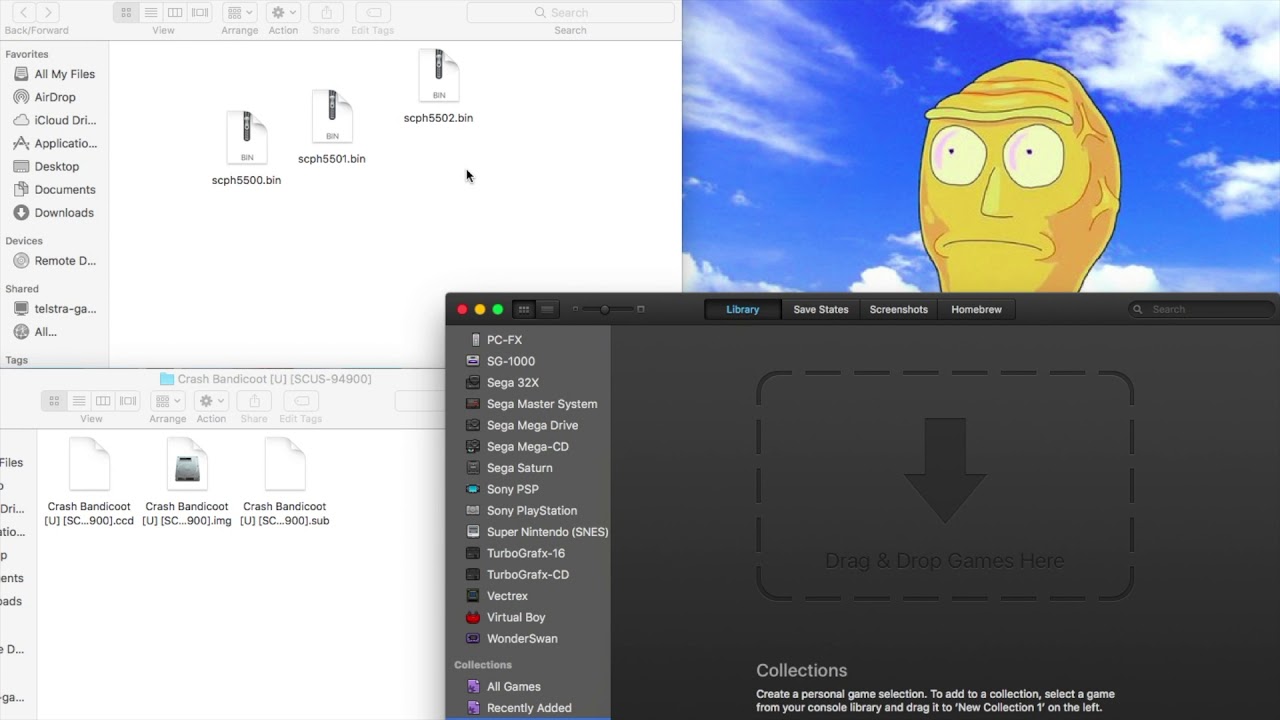Open Arrange dropdown in top Finder

(239, 12)
